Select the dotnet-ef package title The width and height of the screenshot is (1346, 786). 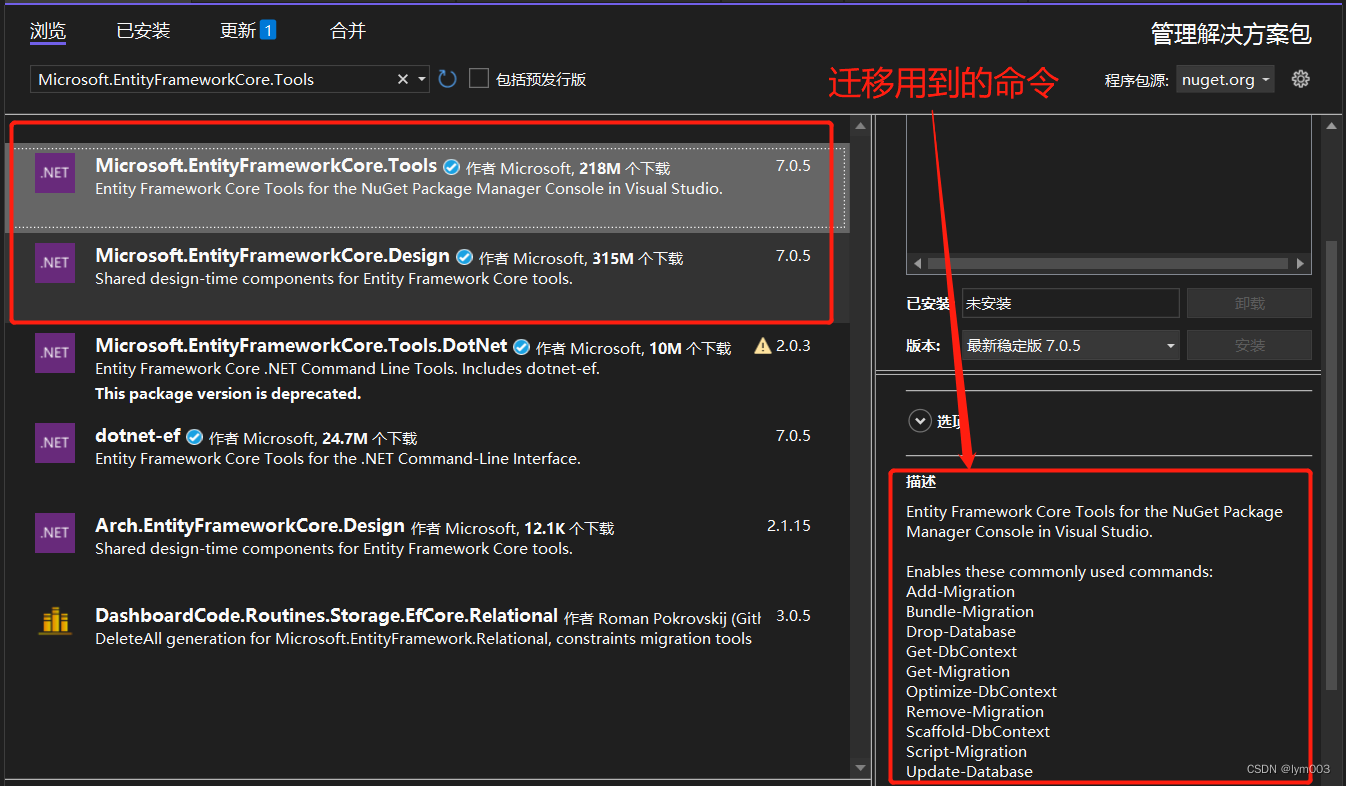pos(138,436)
